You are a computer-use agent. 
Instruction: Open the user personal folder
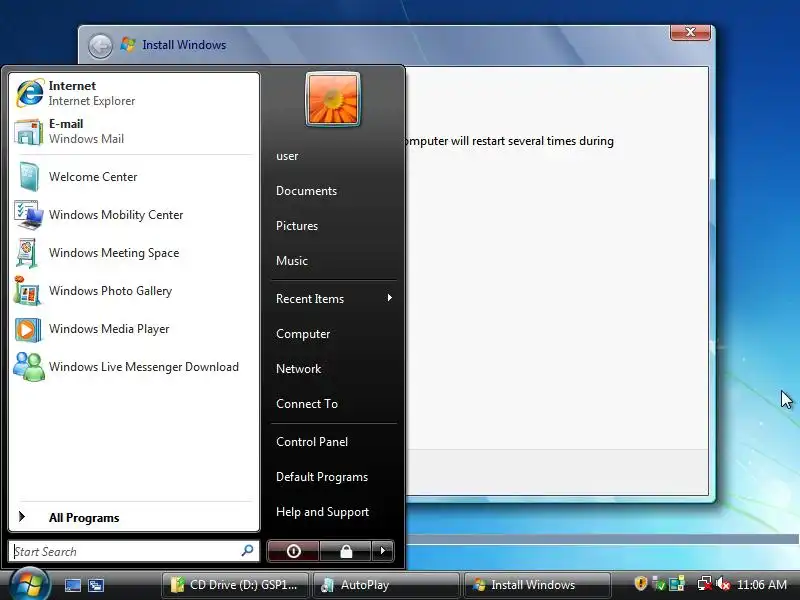[287, 156]
